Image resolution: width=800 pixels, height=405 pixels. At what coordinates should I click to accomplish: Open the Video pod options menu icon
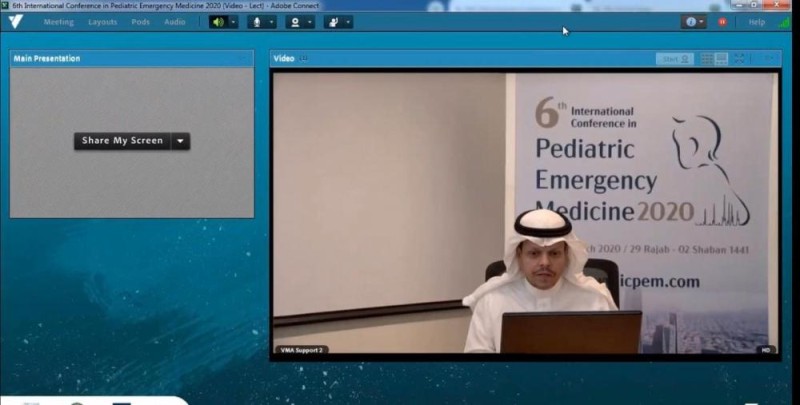click(768, 59)
